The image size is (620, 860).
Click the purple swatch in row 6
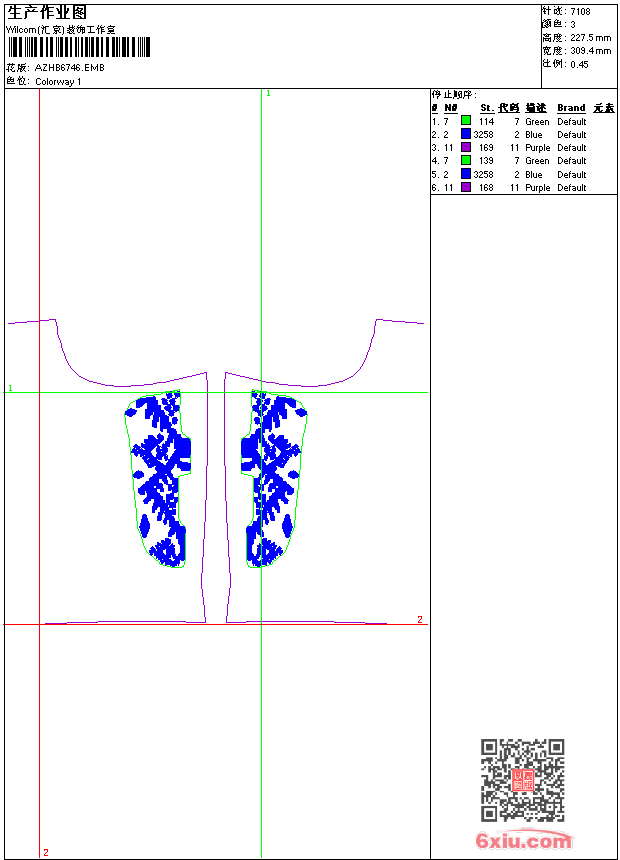pyautogui.click(x=465, y=187)
